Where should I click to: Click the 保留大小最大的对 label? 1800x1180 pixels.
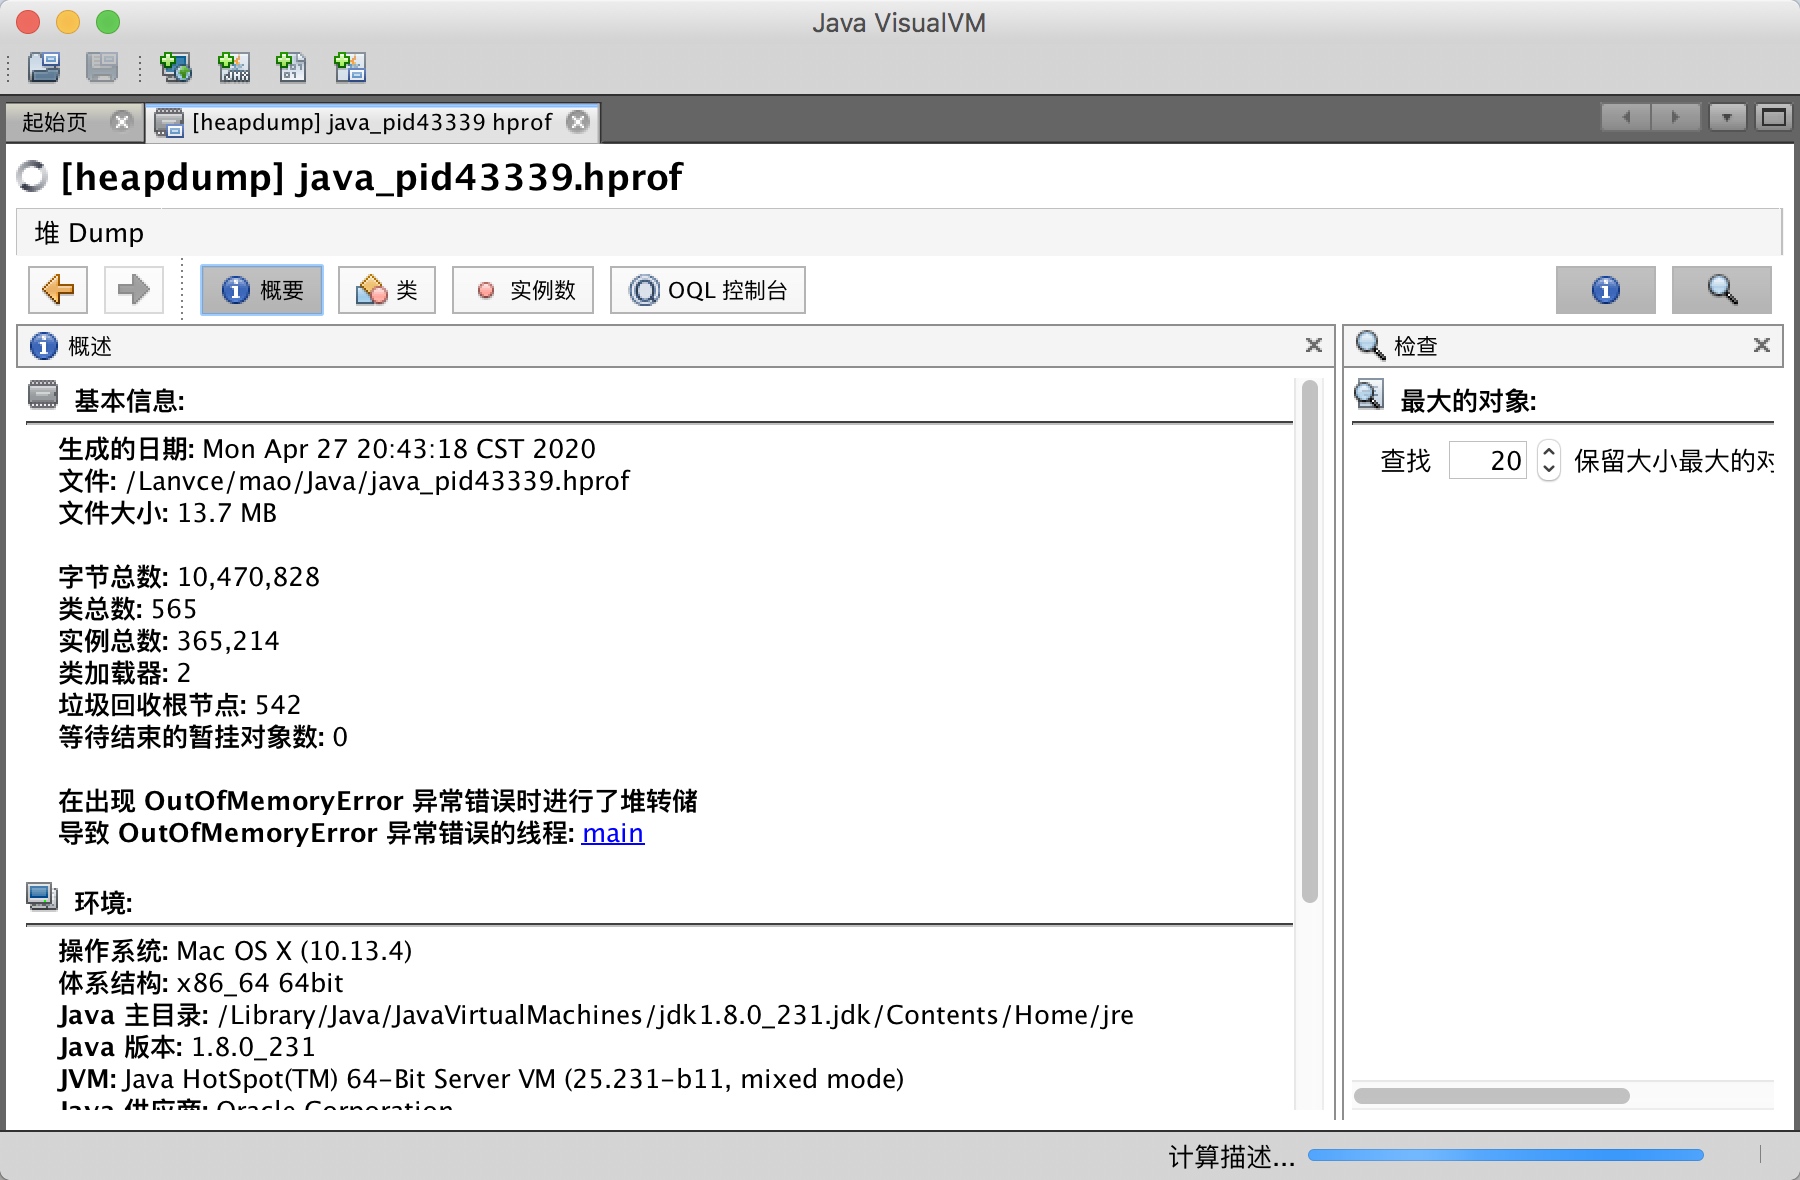coord(1674,461)
